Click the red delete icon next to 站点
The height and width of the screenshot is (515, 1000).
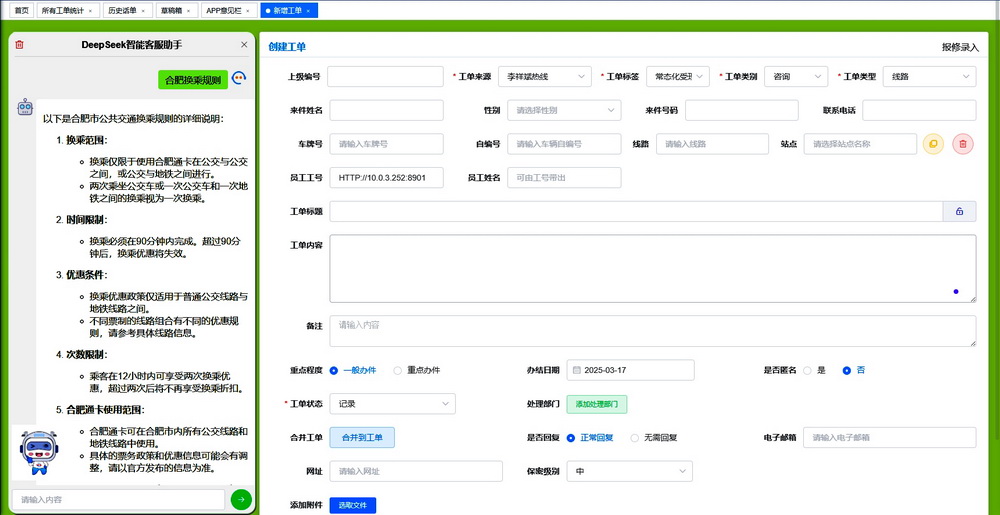pyautogui.click(x=963, y=144)
